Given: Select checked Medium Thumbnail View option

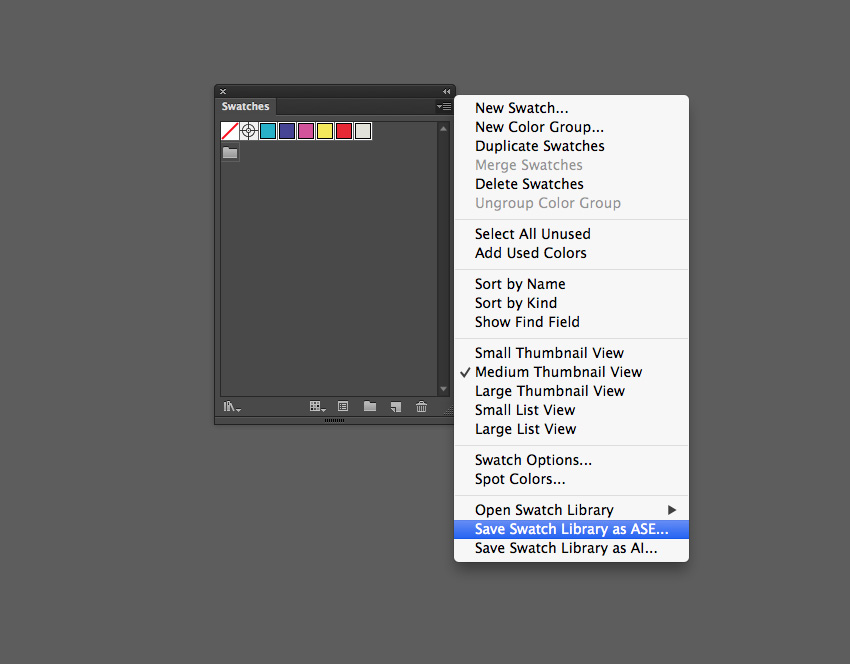Looking at the screenshot, I should 571,372.
